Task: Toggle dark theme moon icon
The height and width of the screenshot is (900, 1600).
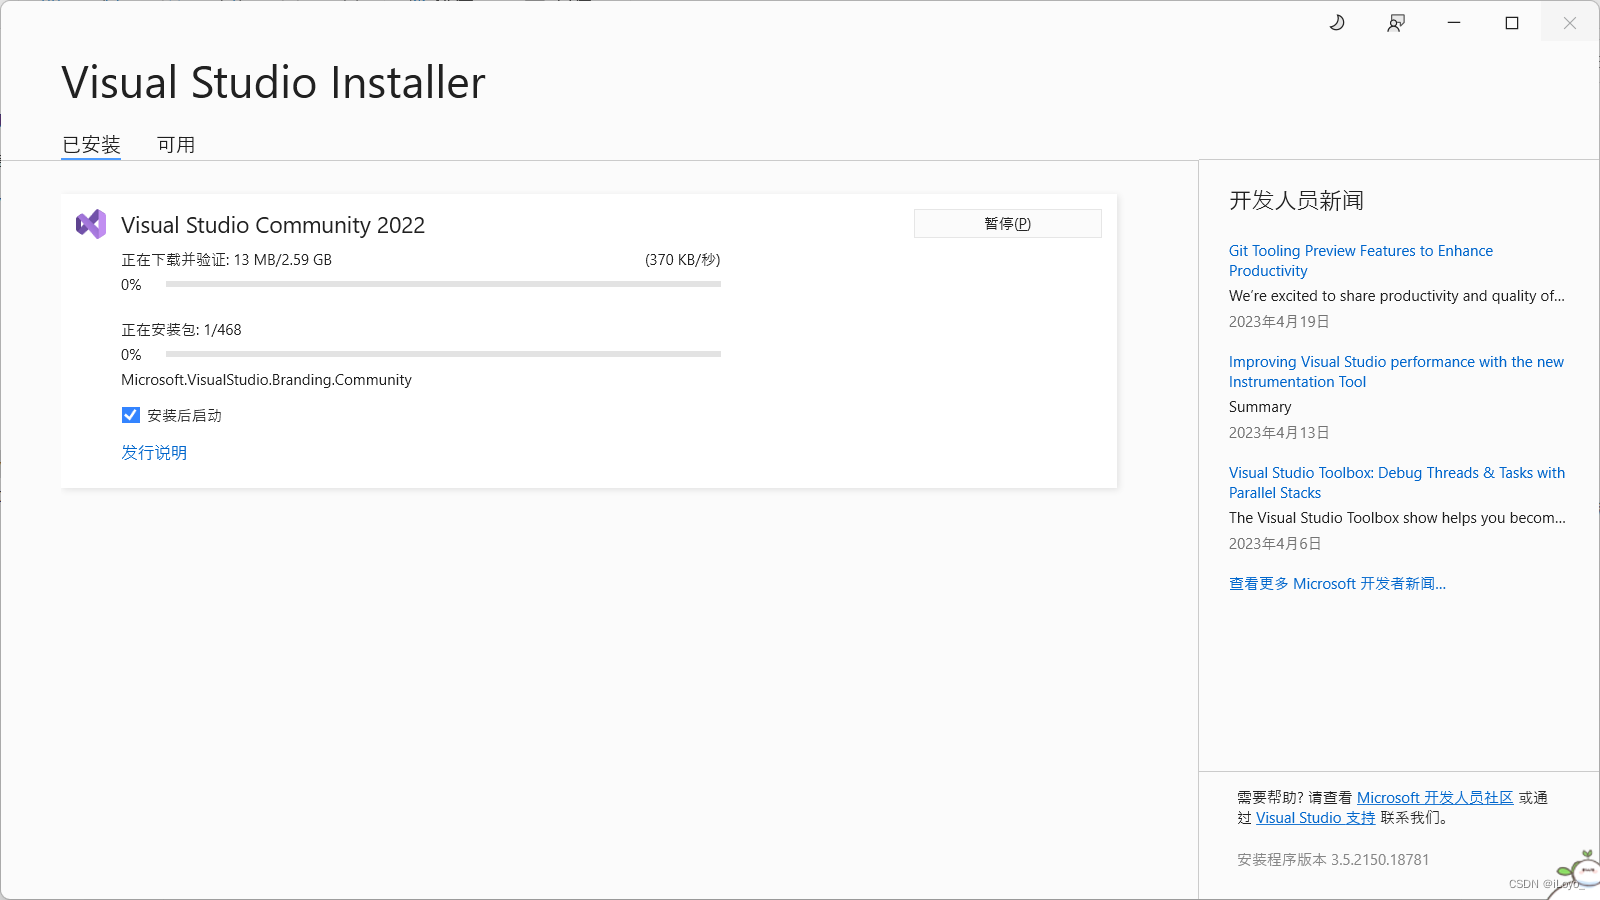Action: 1337,23
